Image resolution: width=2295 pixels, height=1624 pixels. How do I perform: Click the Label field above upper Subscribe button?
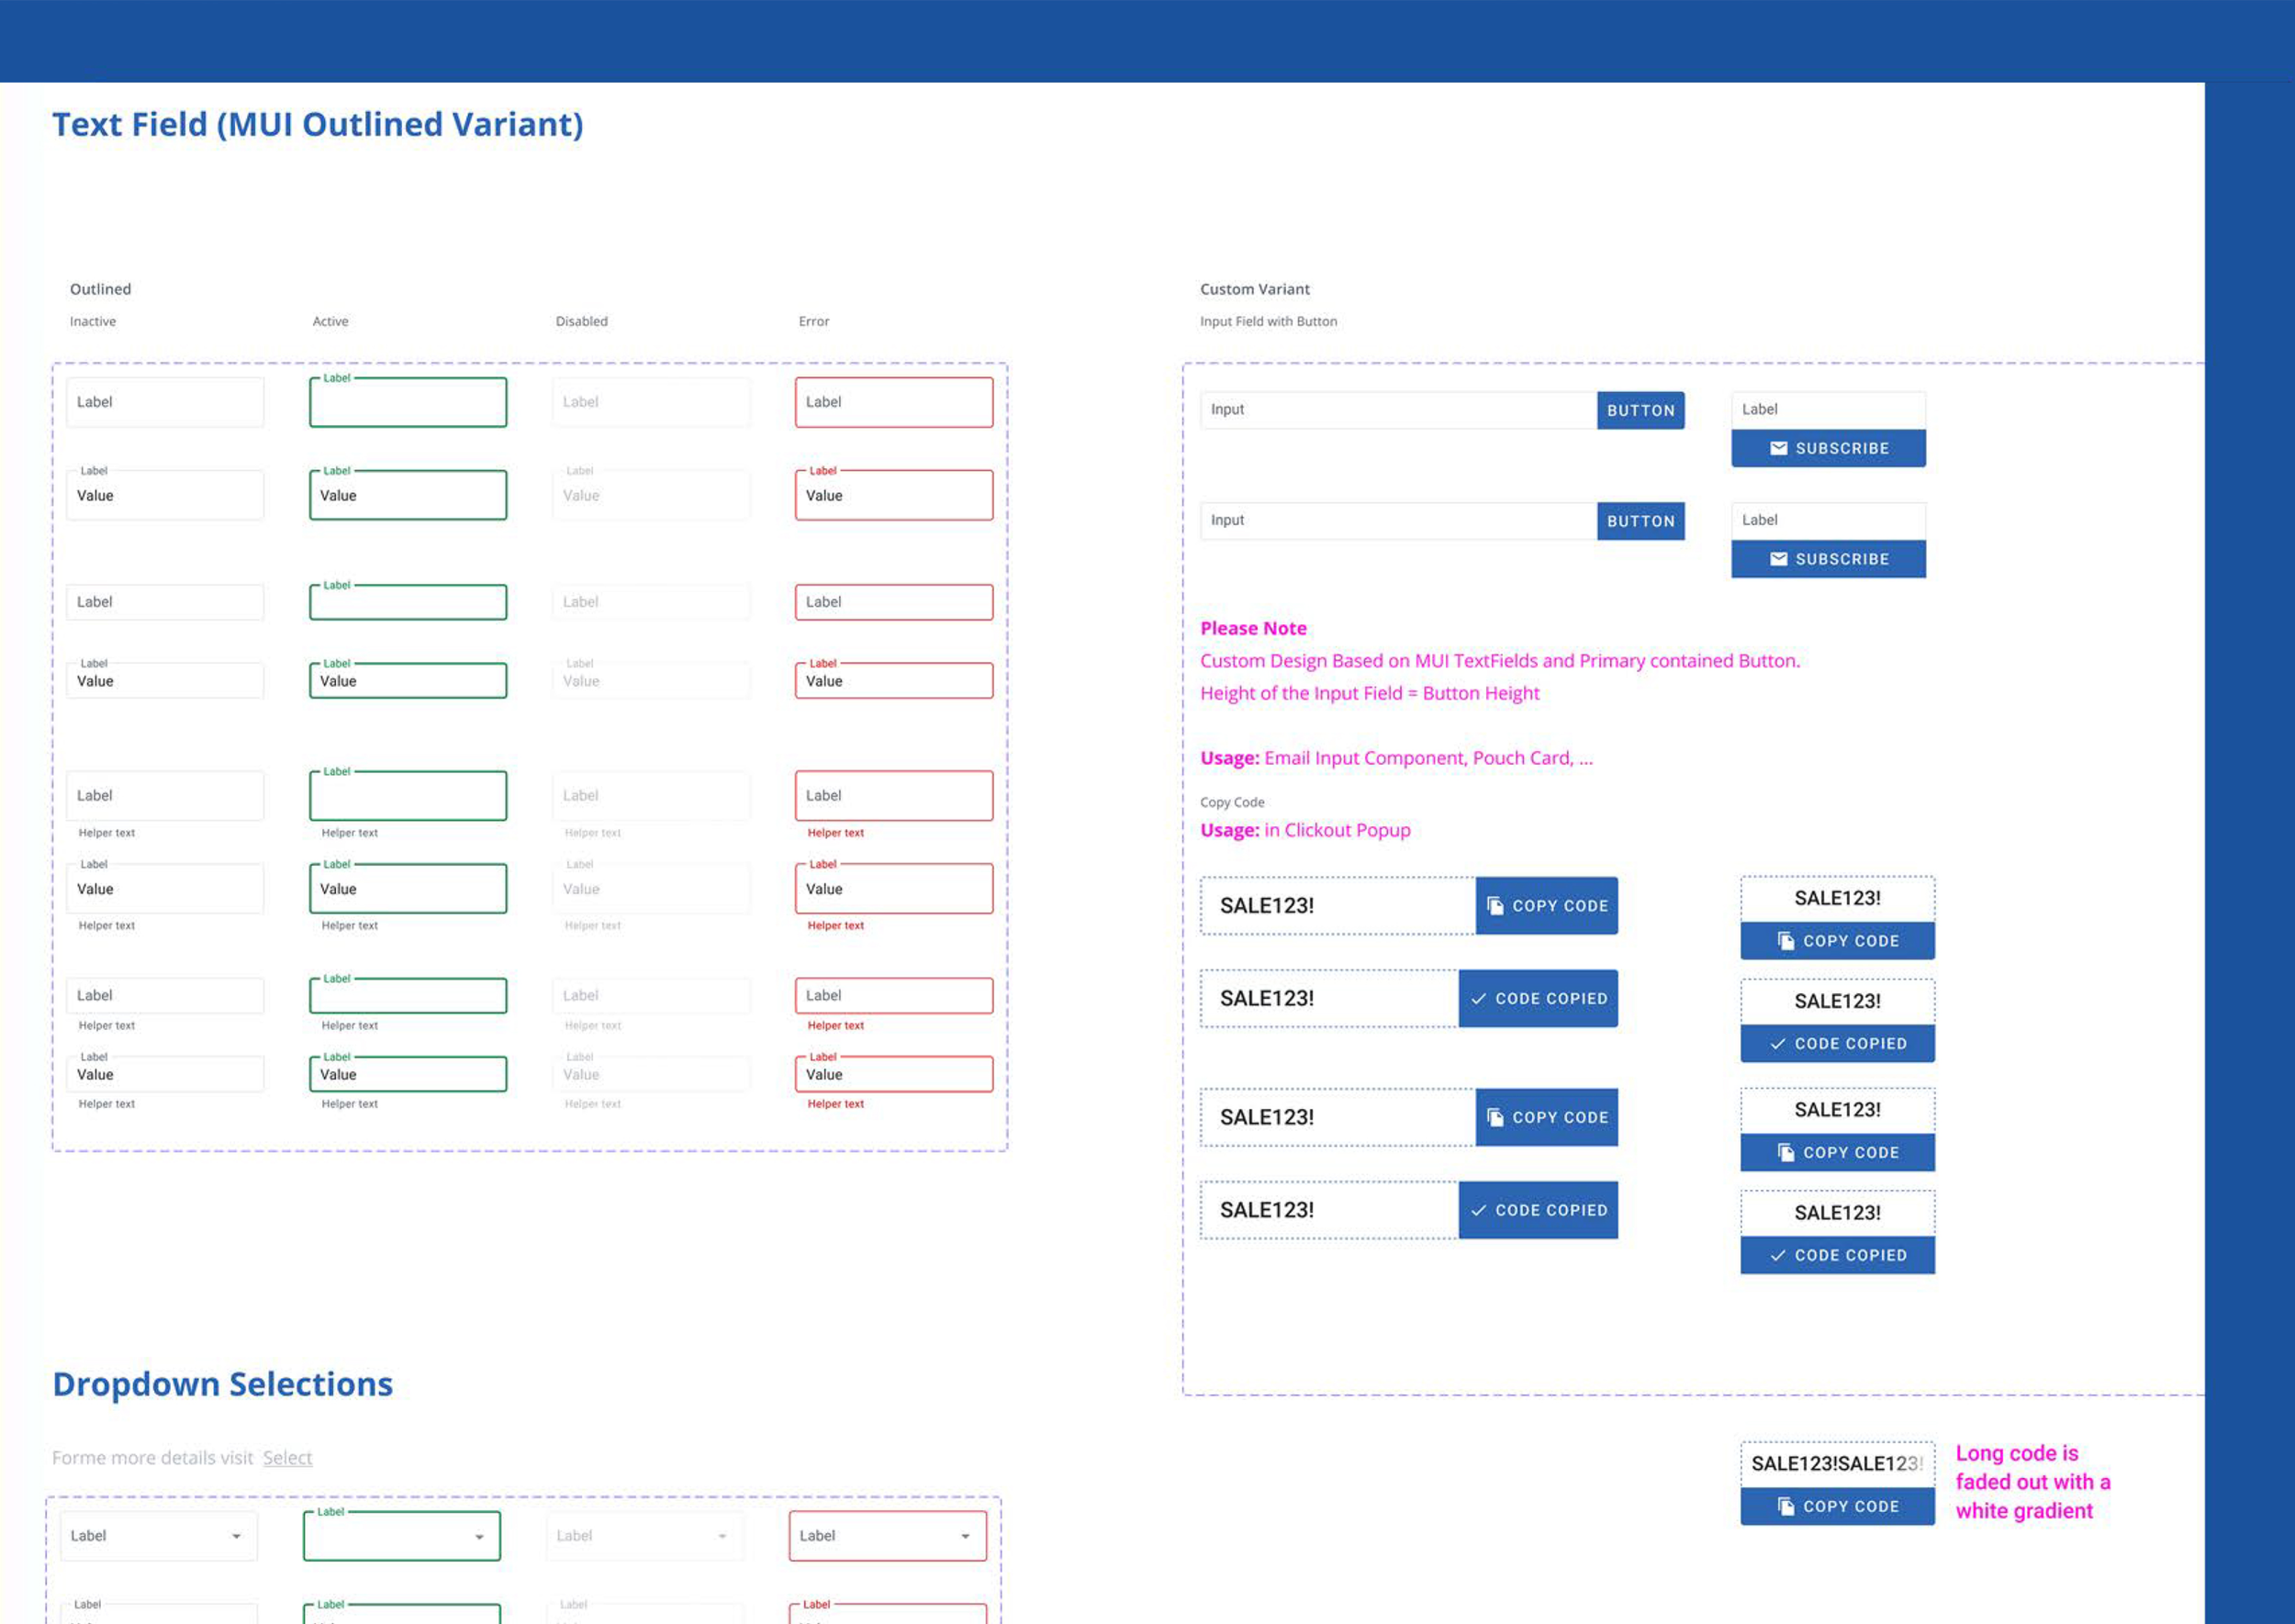click(1827, 410)
